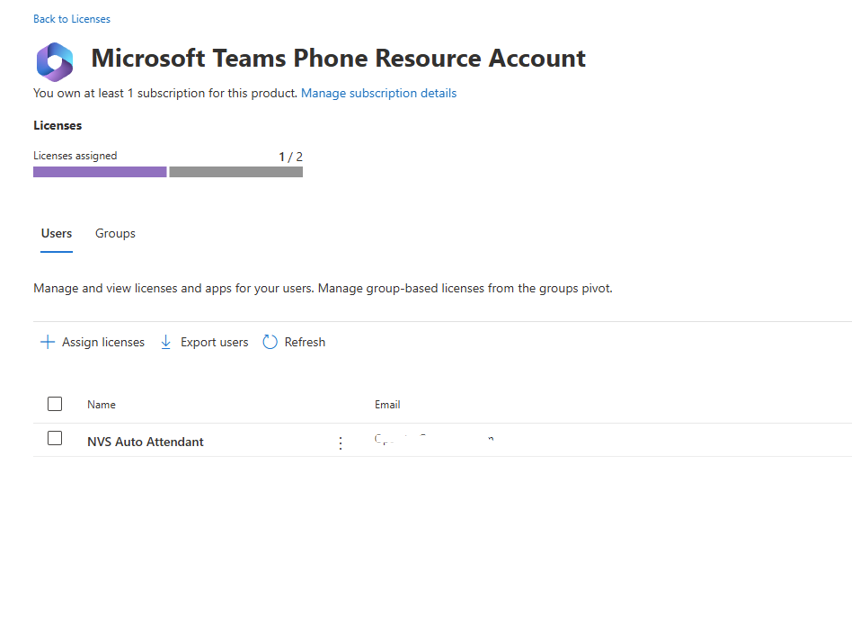This screenshot has width=852, height=619.
Task: Open NVS Auto Attendant user details
Action: pos(145,442)
